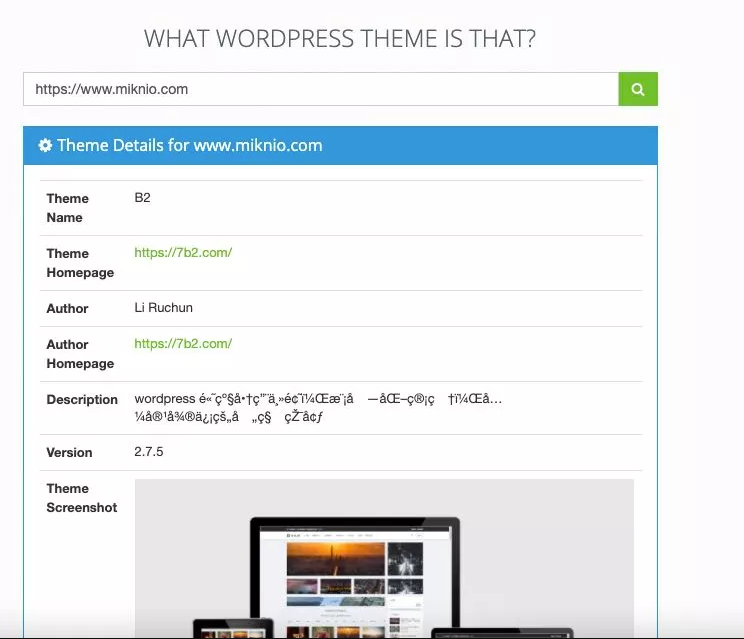Click the "Theme Details for www.miknio.com" heading

[x=190, y=145]
